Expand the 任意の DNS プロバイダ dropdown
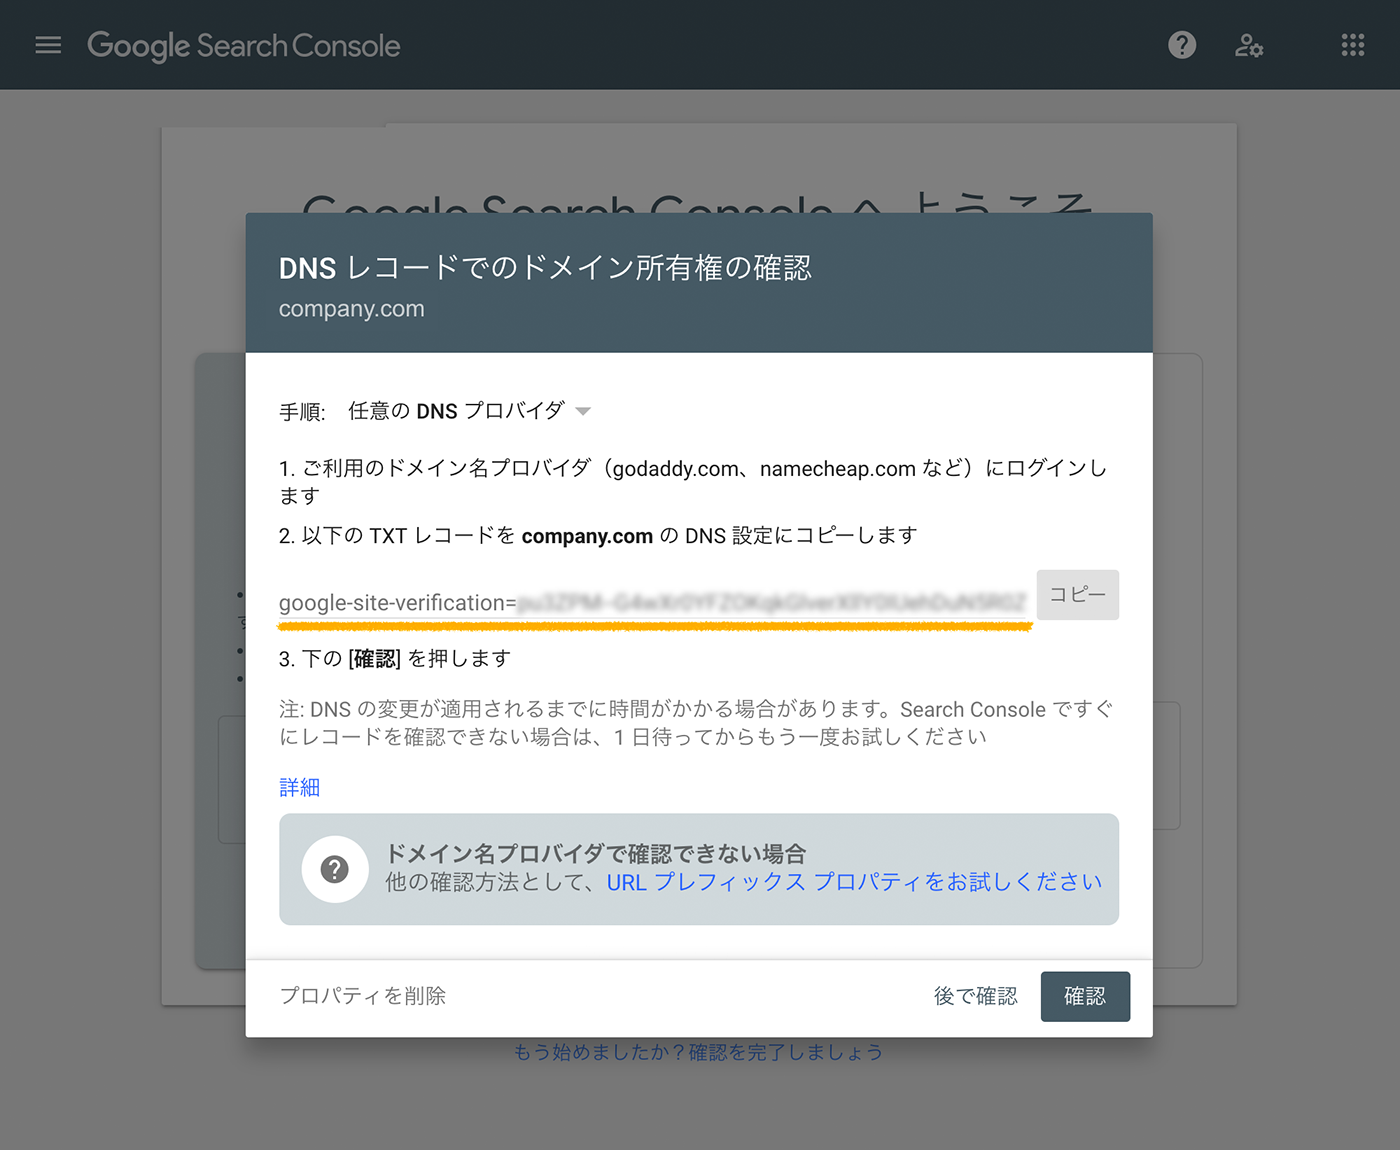 click(470, 411)
